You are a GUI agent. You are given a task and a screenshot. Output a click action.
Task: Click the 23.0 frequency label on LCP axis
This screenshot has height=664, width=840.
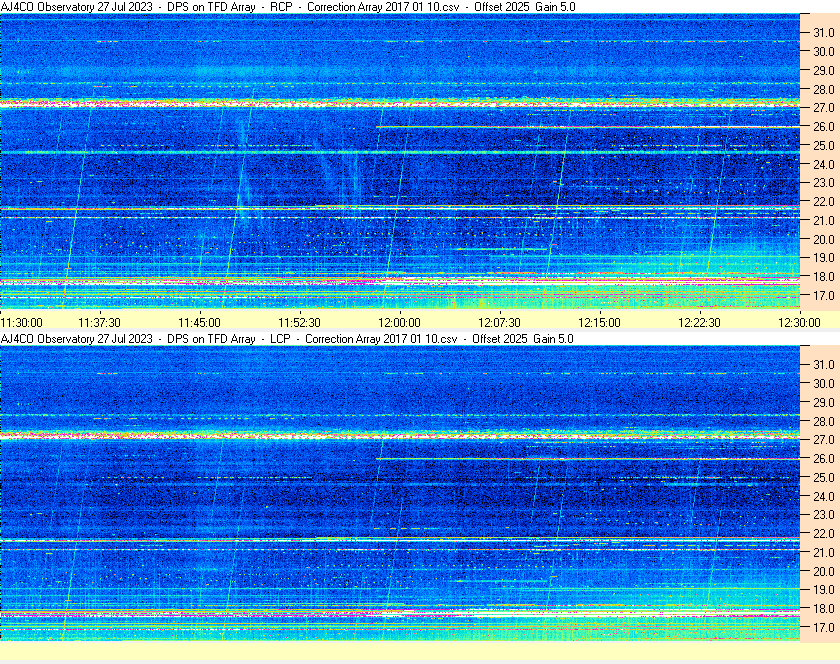pyautogui.click(x=824, y=514)
